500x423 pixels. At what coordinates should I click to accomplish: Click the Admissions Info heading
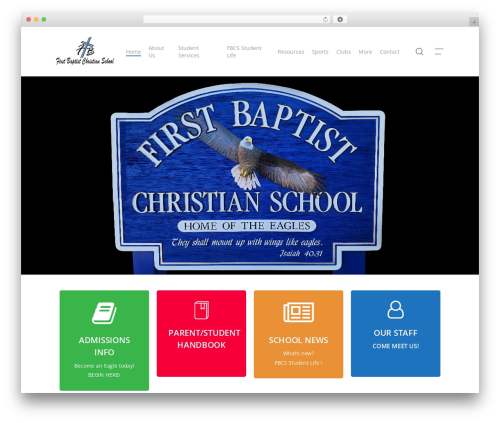coord(104,346)
